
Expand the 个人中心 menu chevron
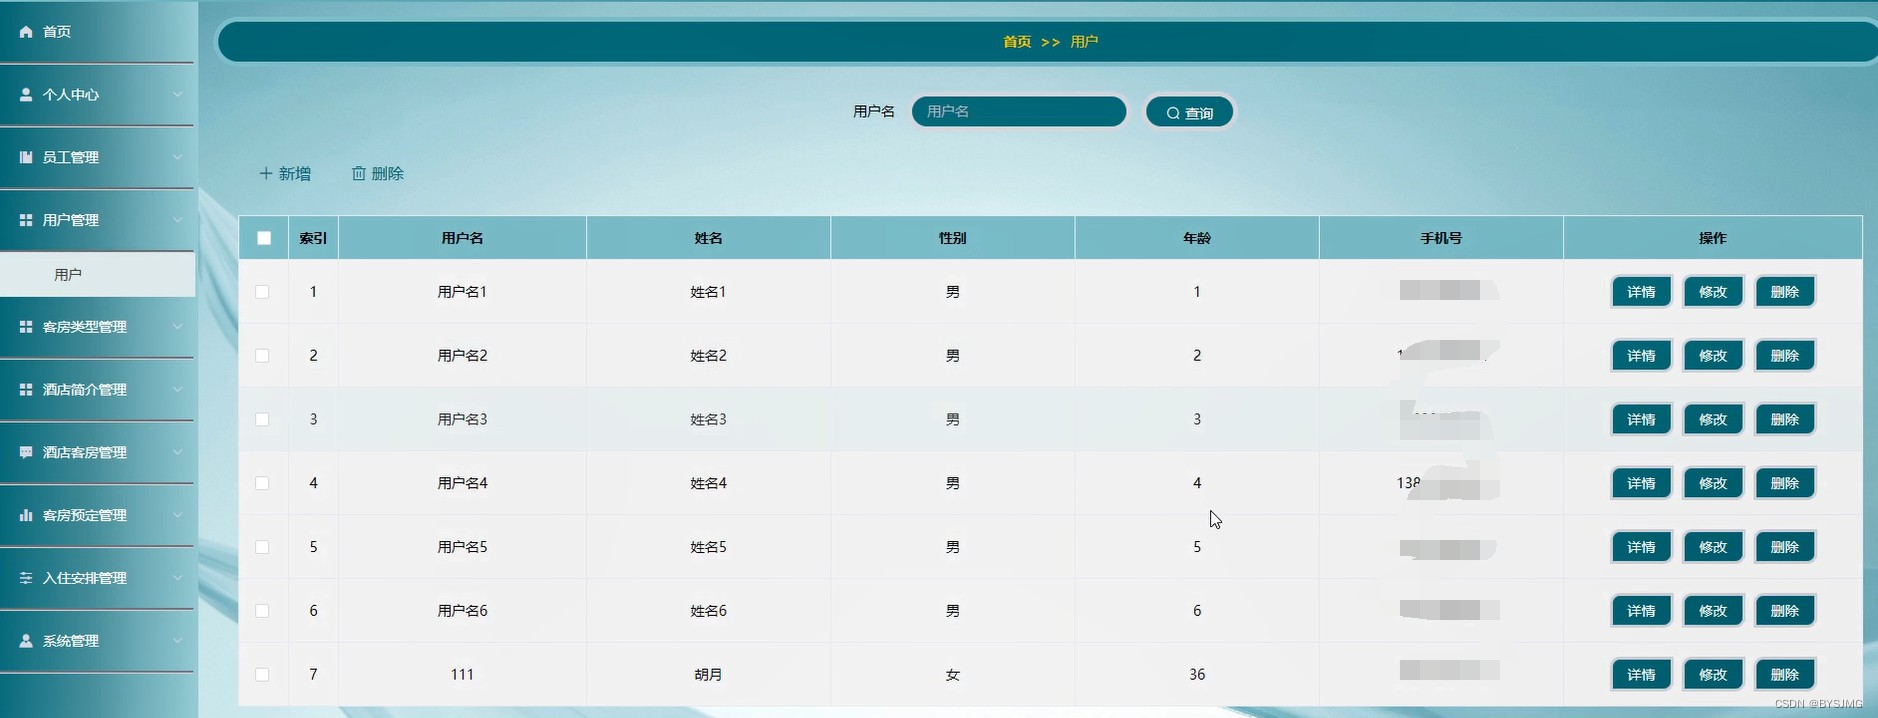coord(177,94)
